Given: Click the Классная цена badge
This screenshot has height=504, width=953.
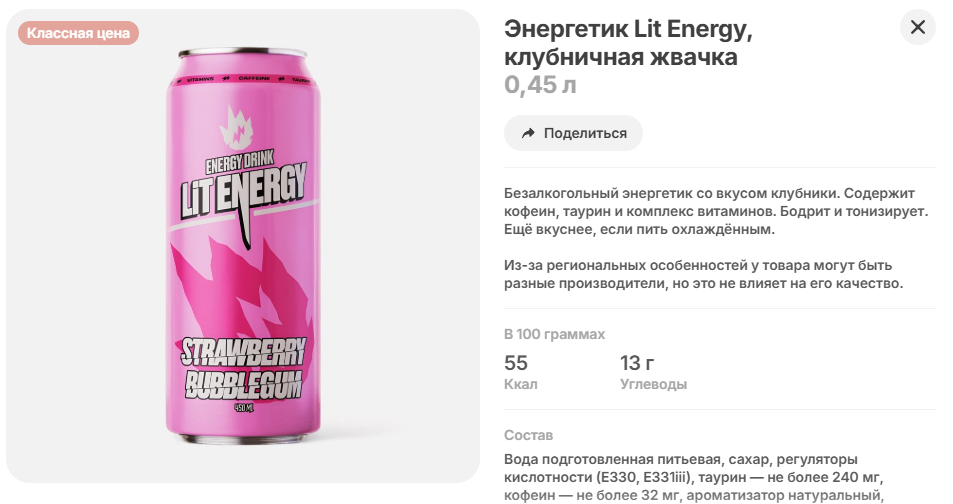Looking at the screenshot, I should (78, 33).
